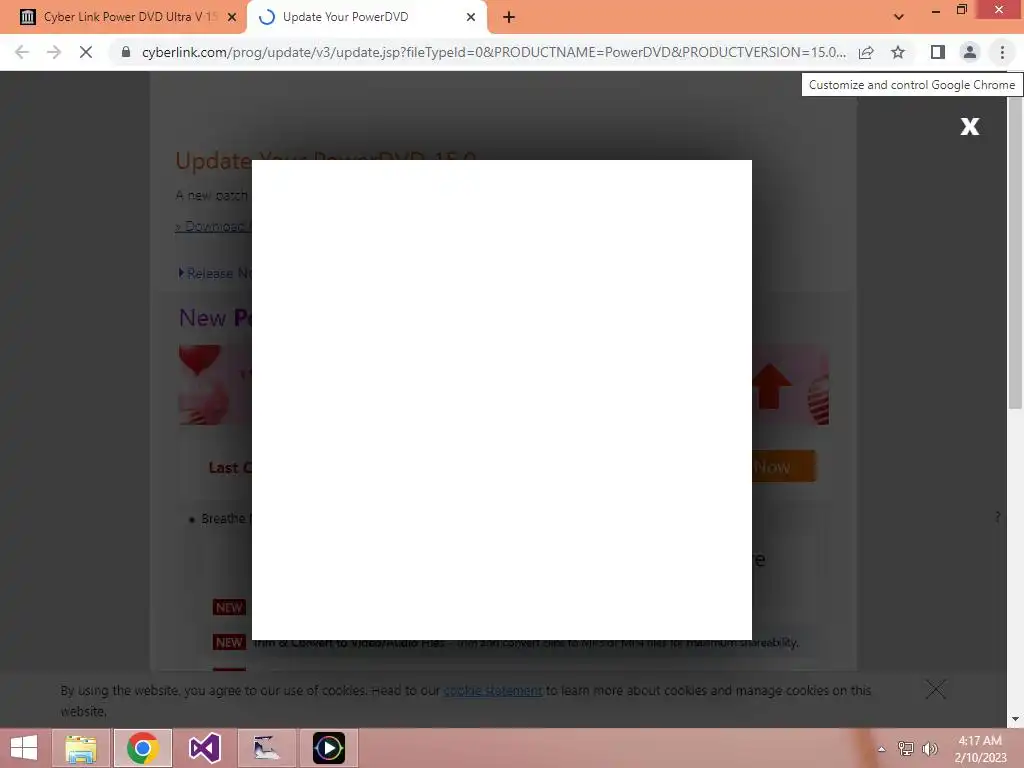The image size is (1024, 768).
Task: Open a new browser tab
Action: tap(509, 18)
